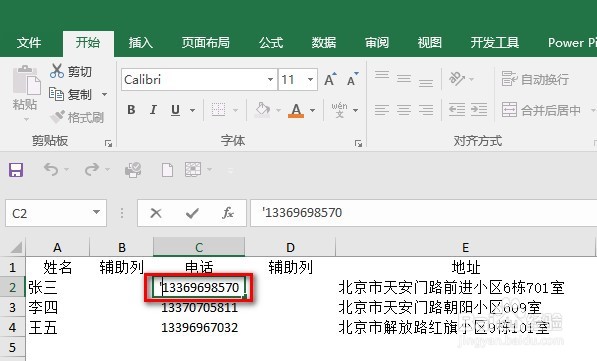This screenshot has width=597, height=361.
Task: Expand the 字体 font dialog launcher
Action: click(358, 143)
